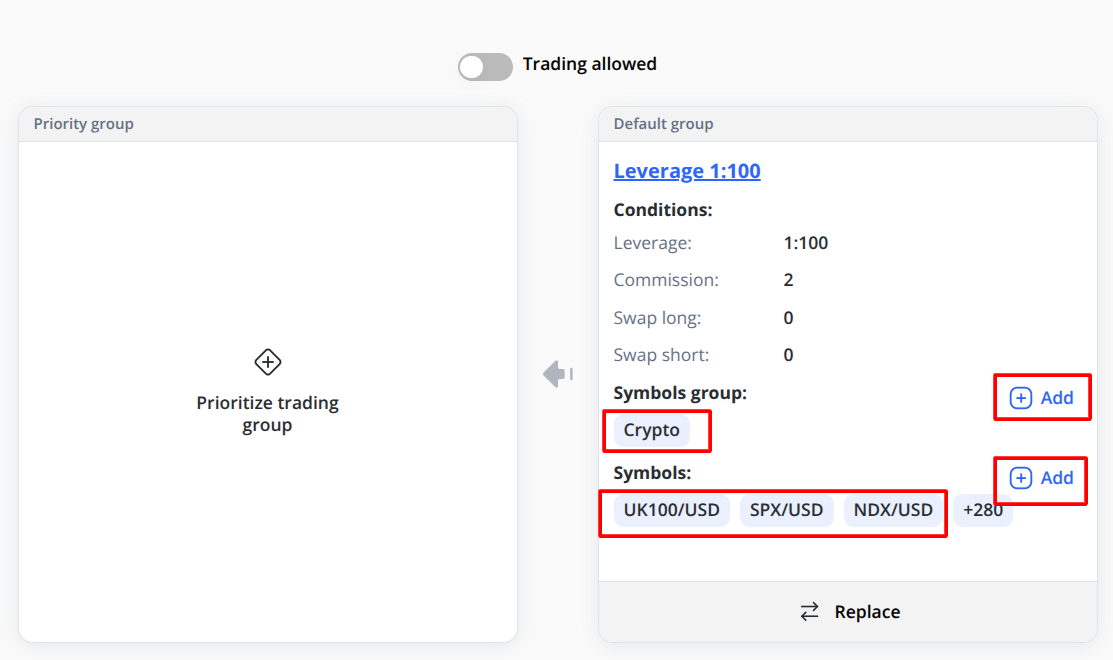Click the Prioritize trading group text

tap(268, 414)
